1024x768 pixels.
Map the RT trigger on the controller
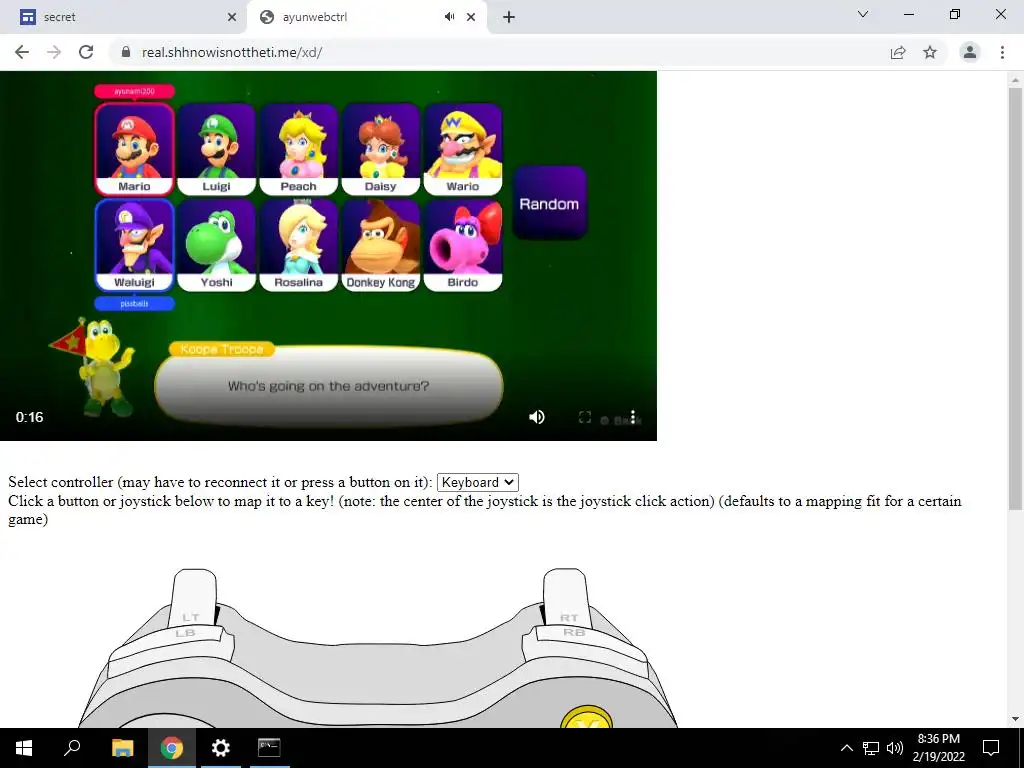click(x=568, y=598)
